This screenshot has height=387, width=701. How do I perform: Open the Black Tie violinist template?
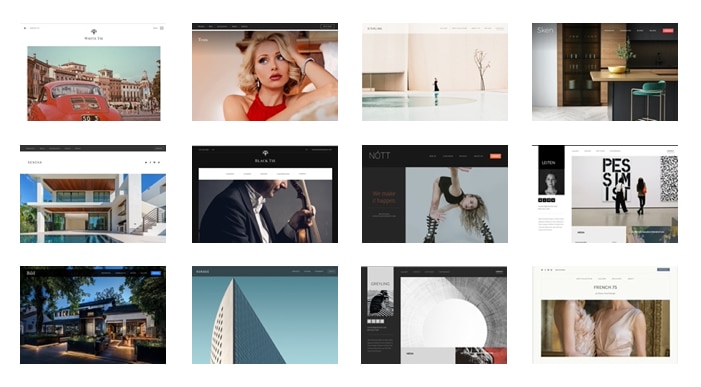[x=265, y=194]
